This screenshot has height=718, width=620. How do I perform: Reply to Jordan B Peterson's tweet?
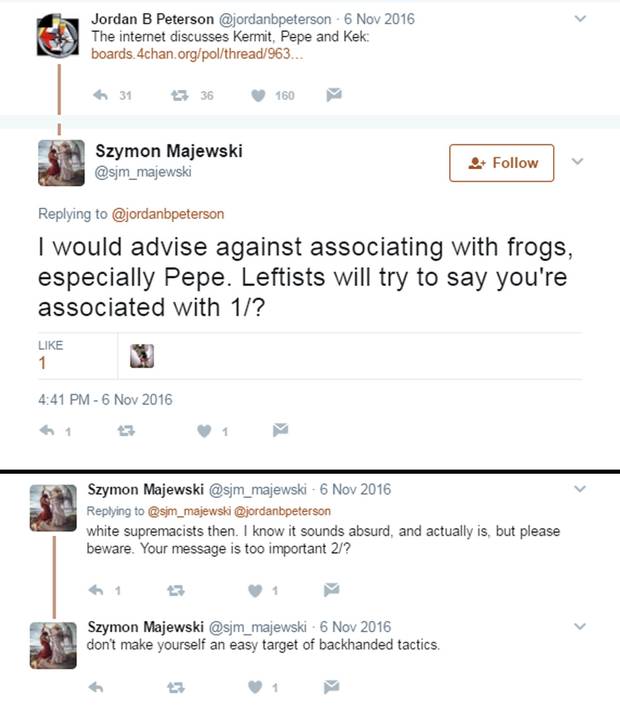click(100, 96)
